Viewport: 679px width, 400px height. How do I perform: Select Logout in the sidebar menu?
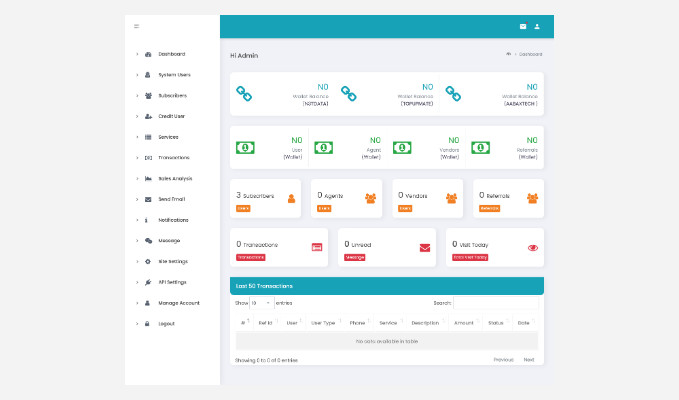point(167,323)
